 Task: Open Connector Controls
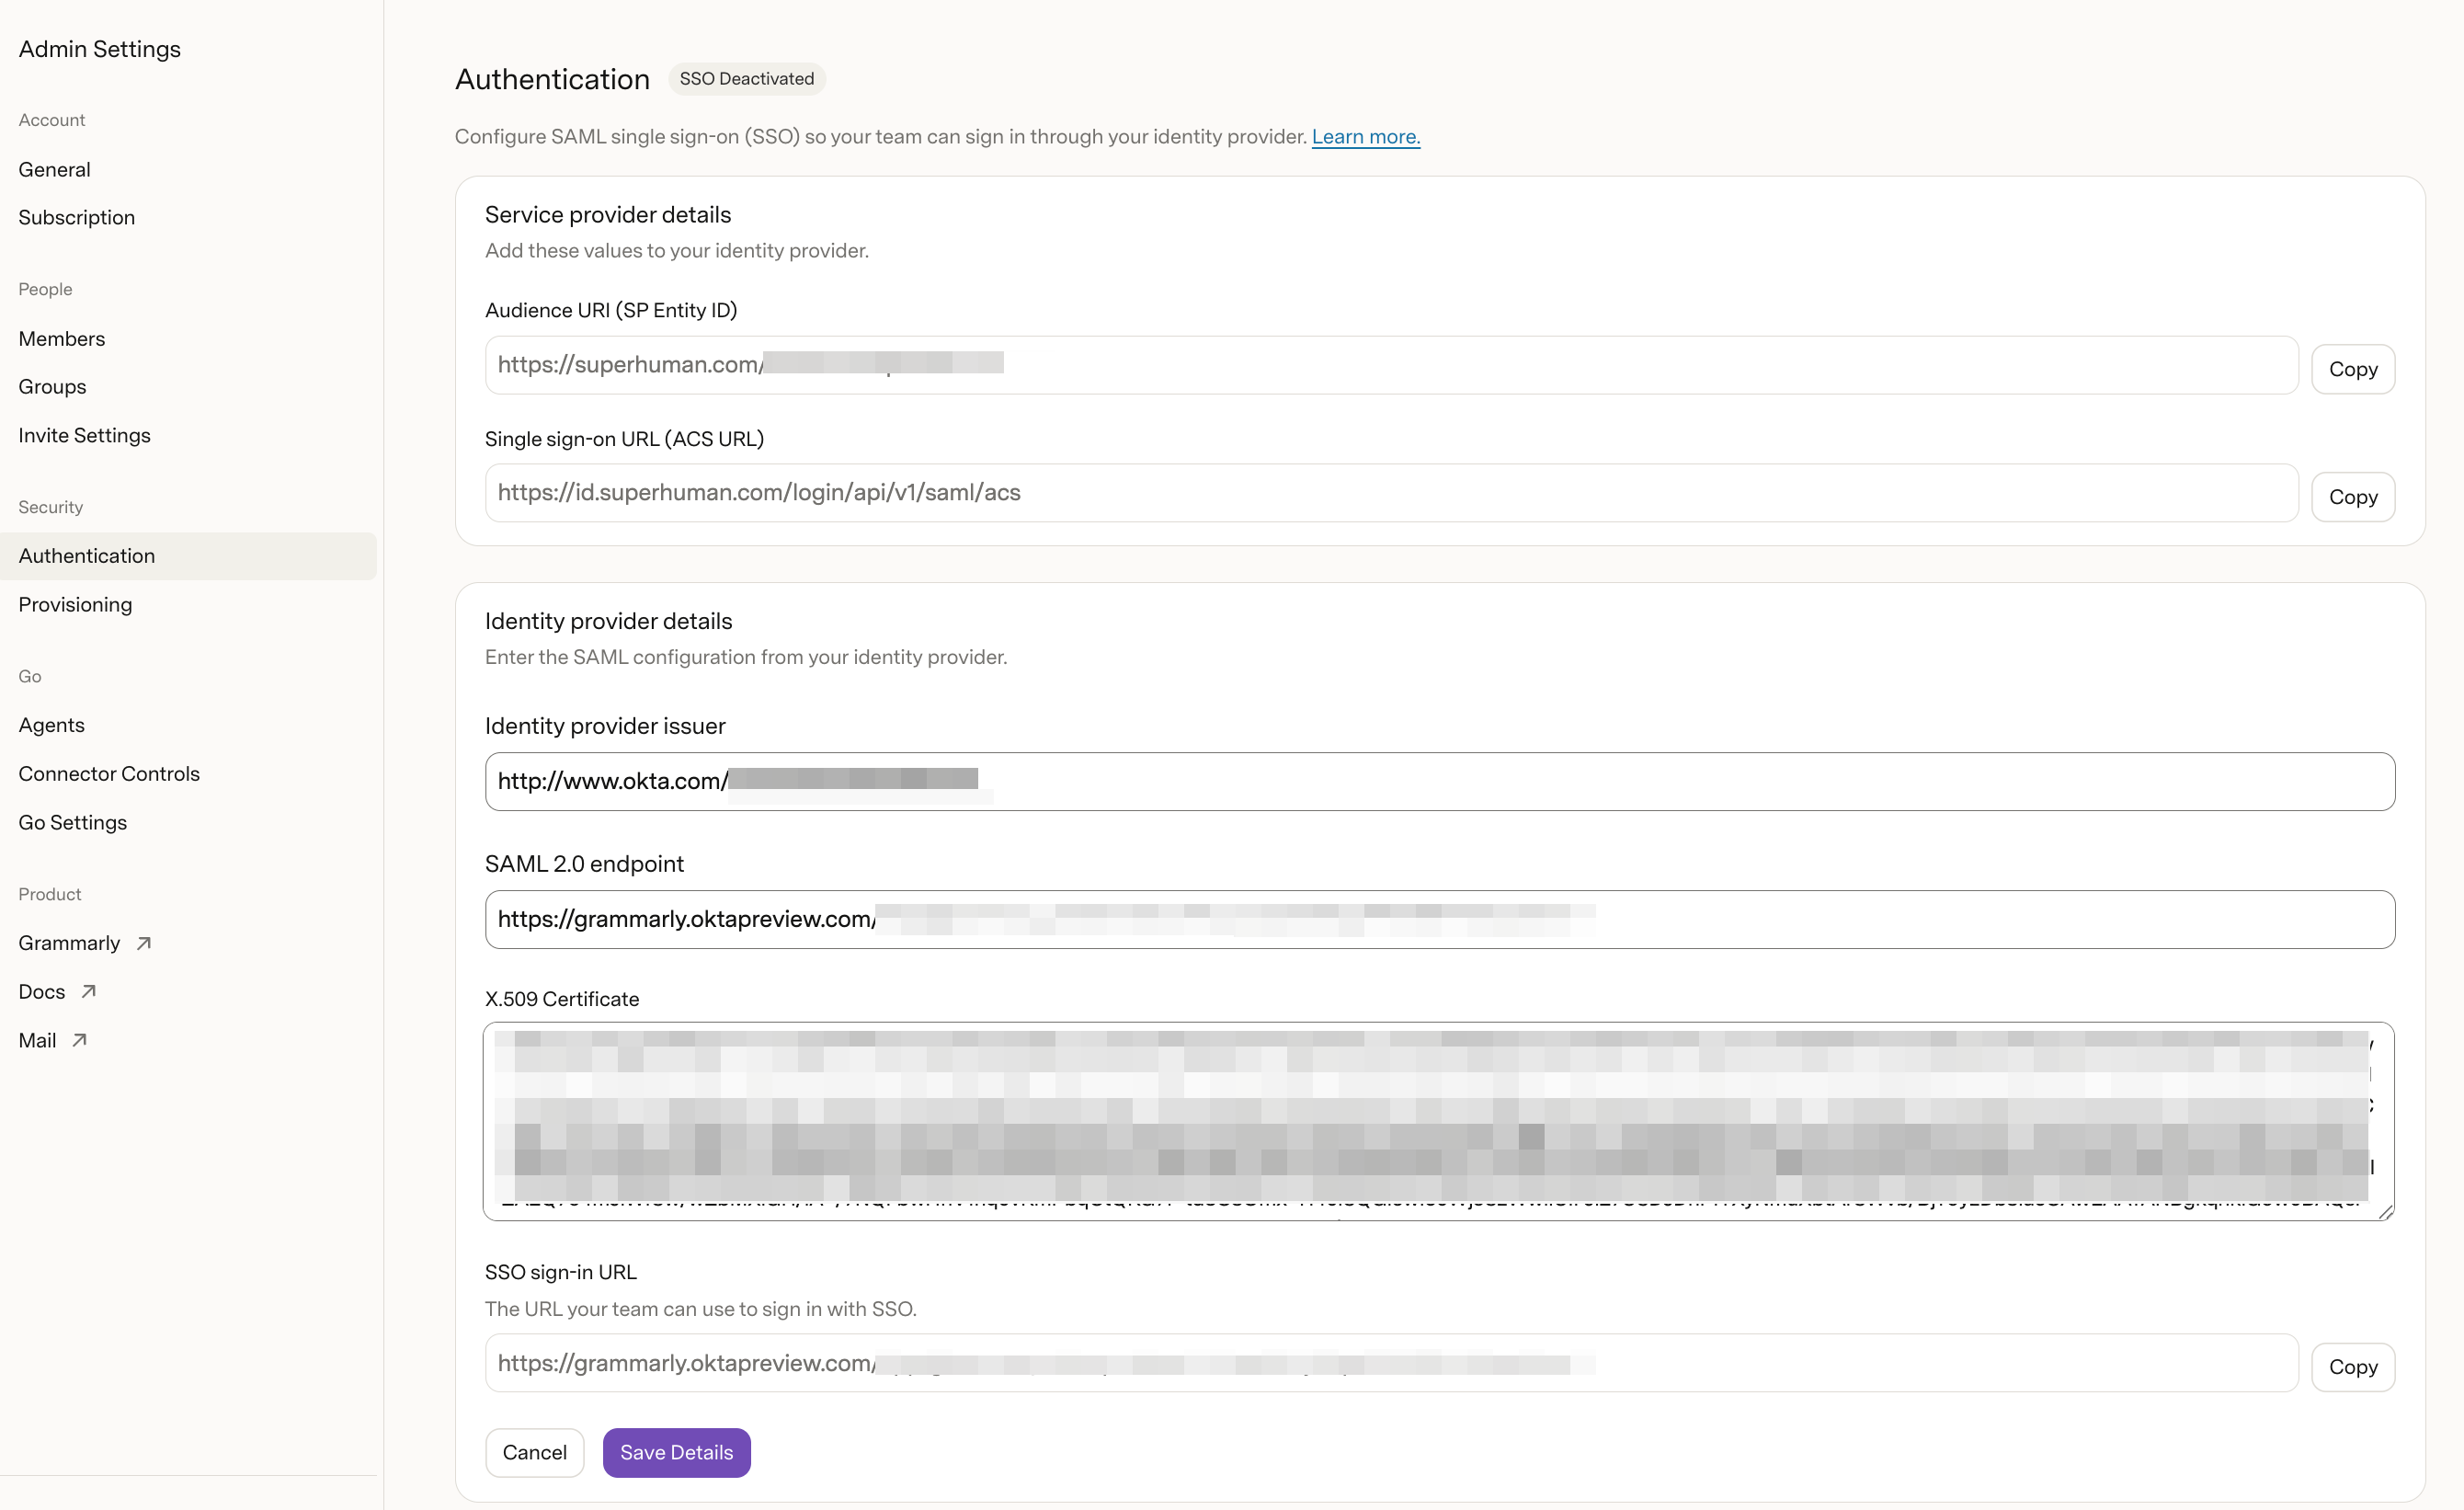click(x=109, y=773)
